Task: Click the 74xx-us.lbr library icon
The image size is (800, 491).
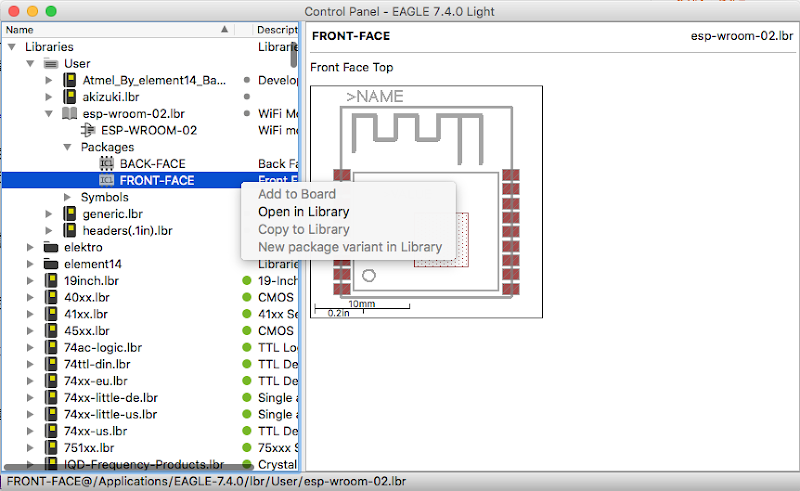Action: pos(51,431)
